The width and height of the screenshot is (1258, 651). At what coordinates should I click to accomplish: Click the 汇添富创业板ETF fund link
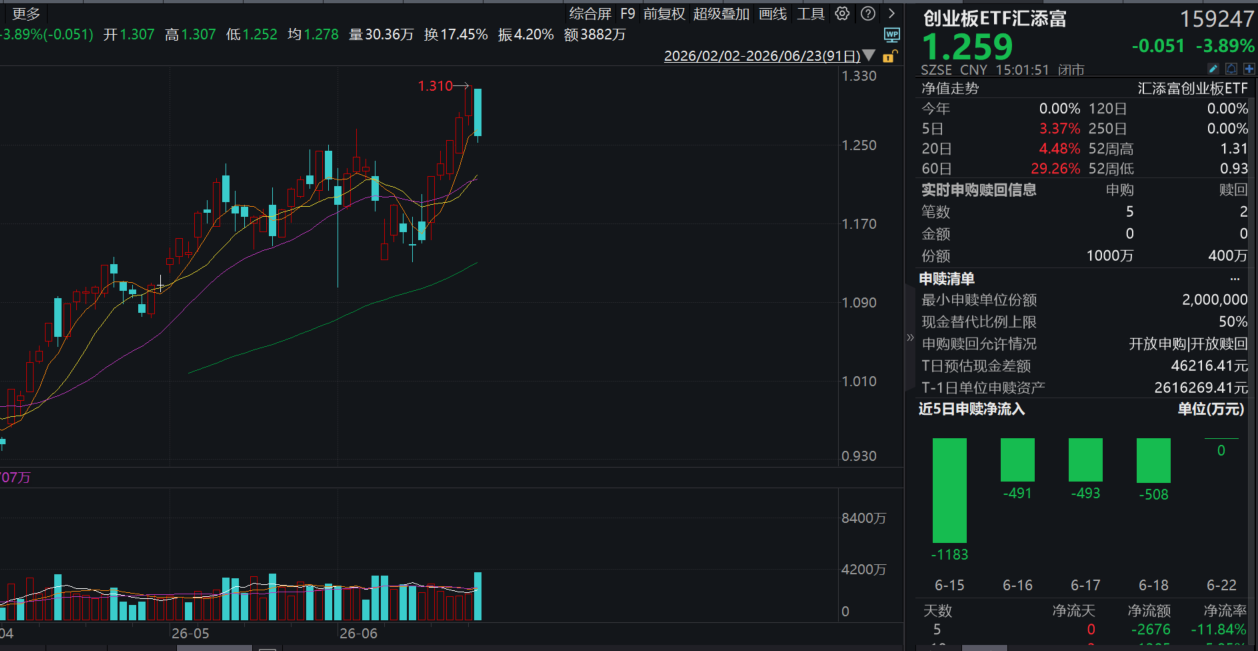click(1193, 88)
